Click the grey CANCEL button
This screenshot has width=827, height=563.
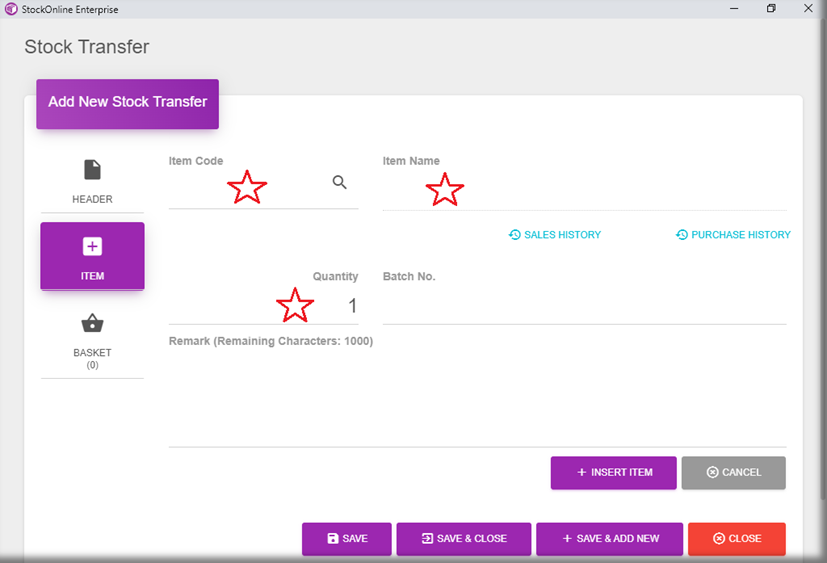tap(733, 473)
